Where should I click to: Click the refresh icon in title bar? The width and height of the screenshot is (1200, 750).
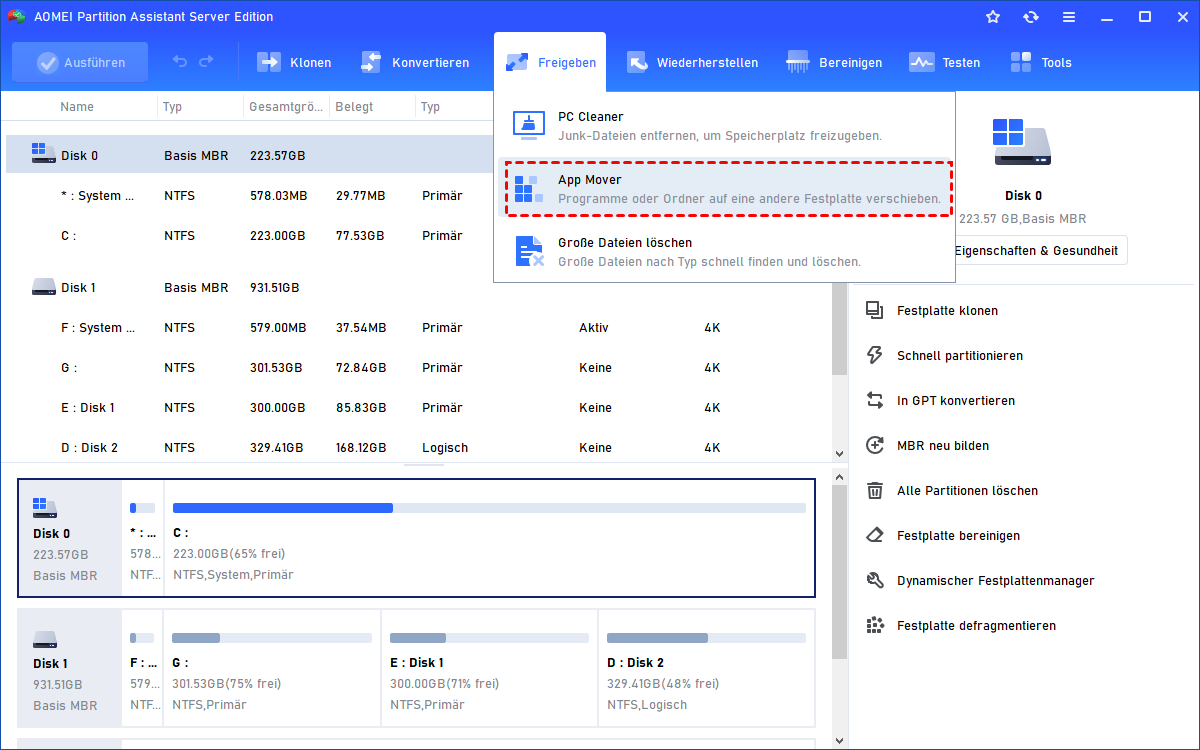pyautogui.click(x=1031, y=17)
